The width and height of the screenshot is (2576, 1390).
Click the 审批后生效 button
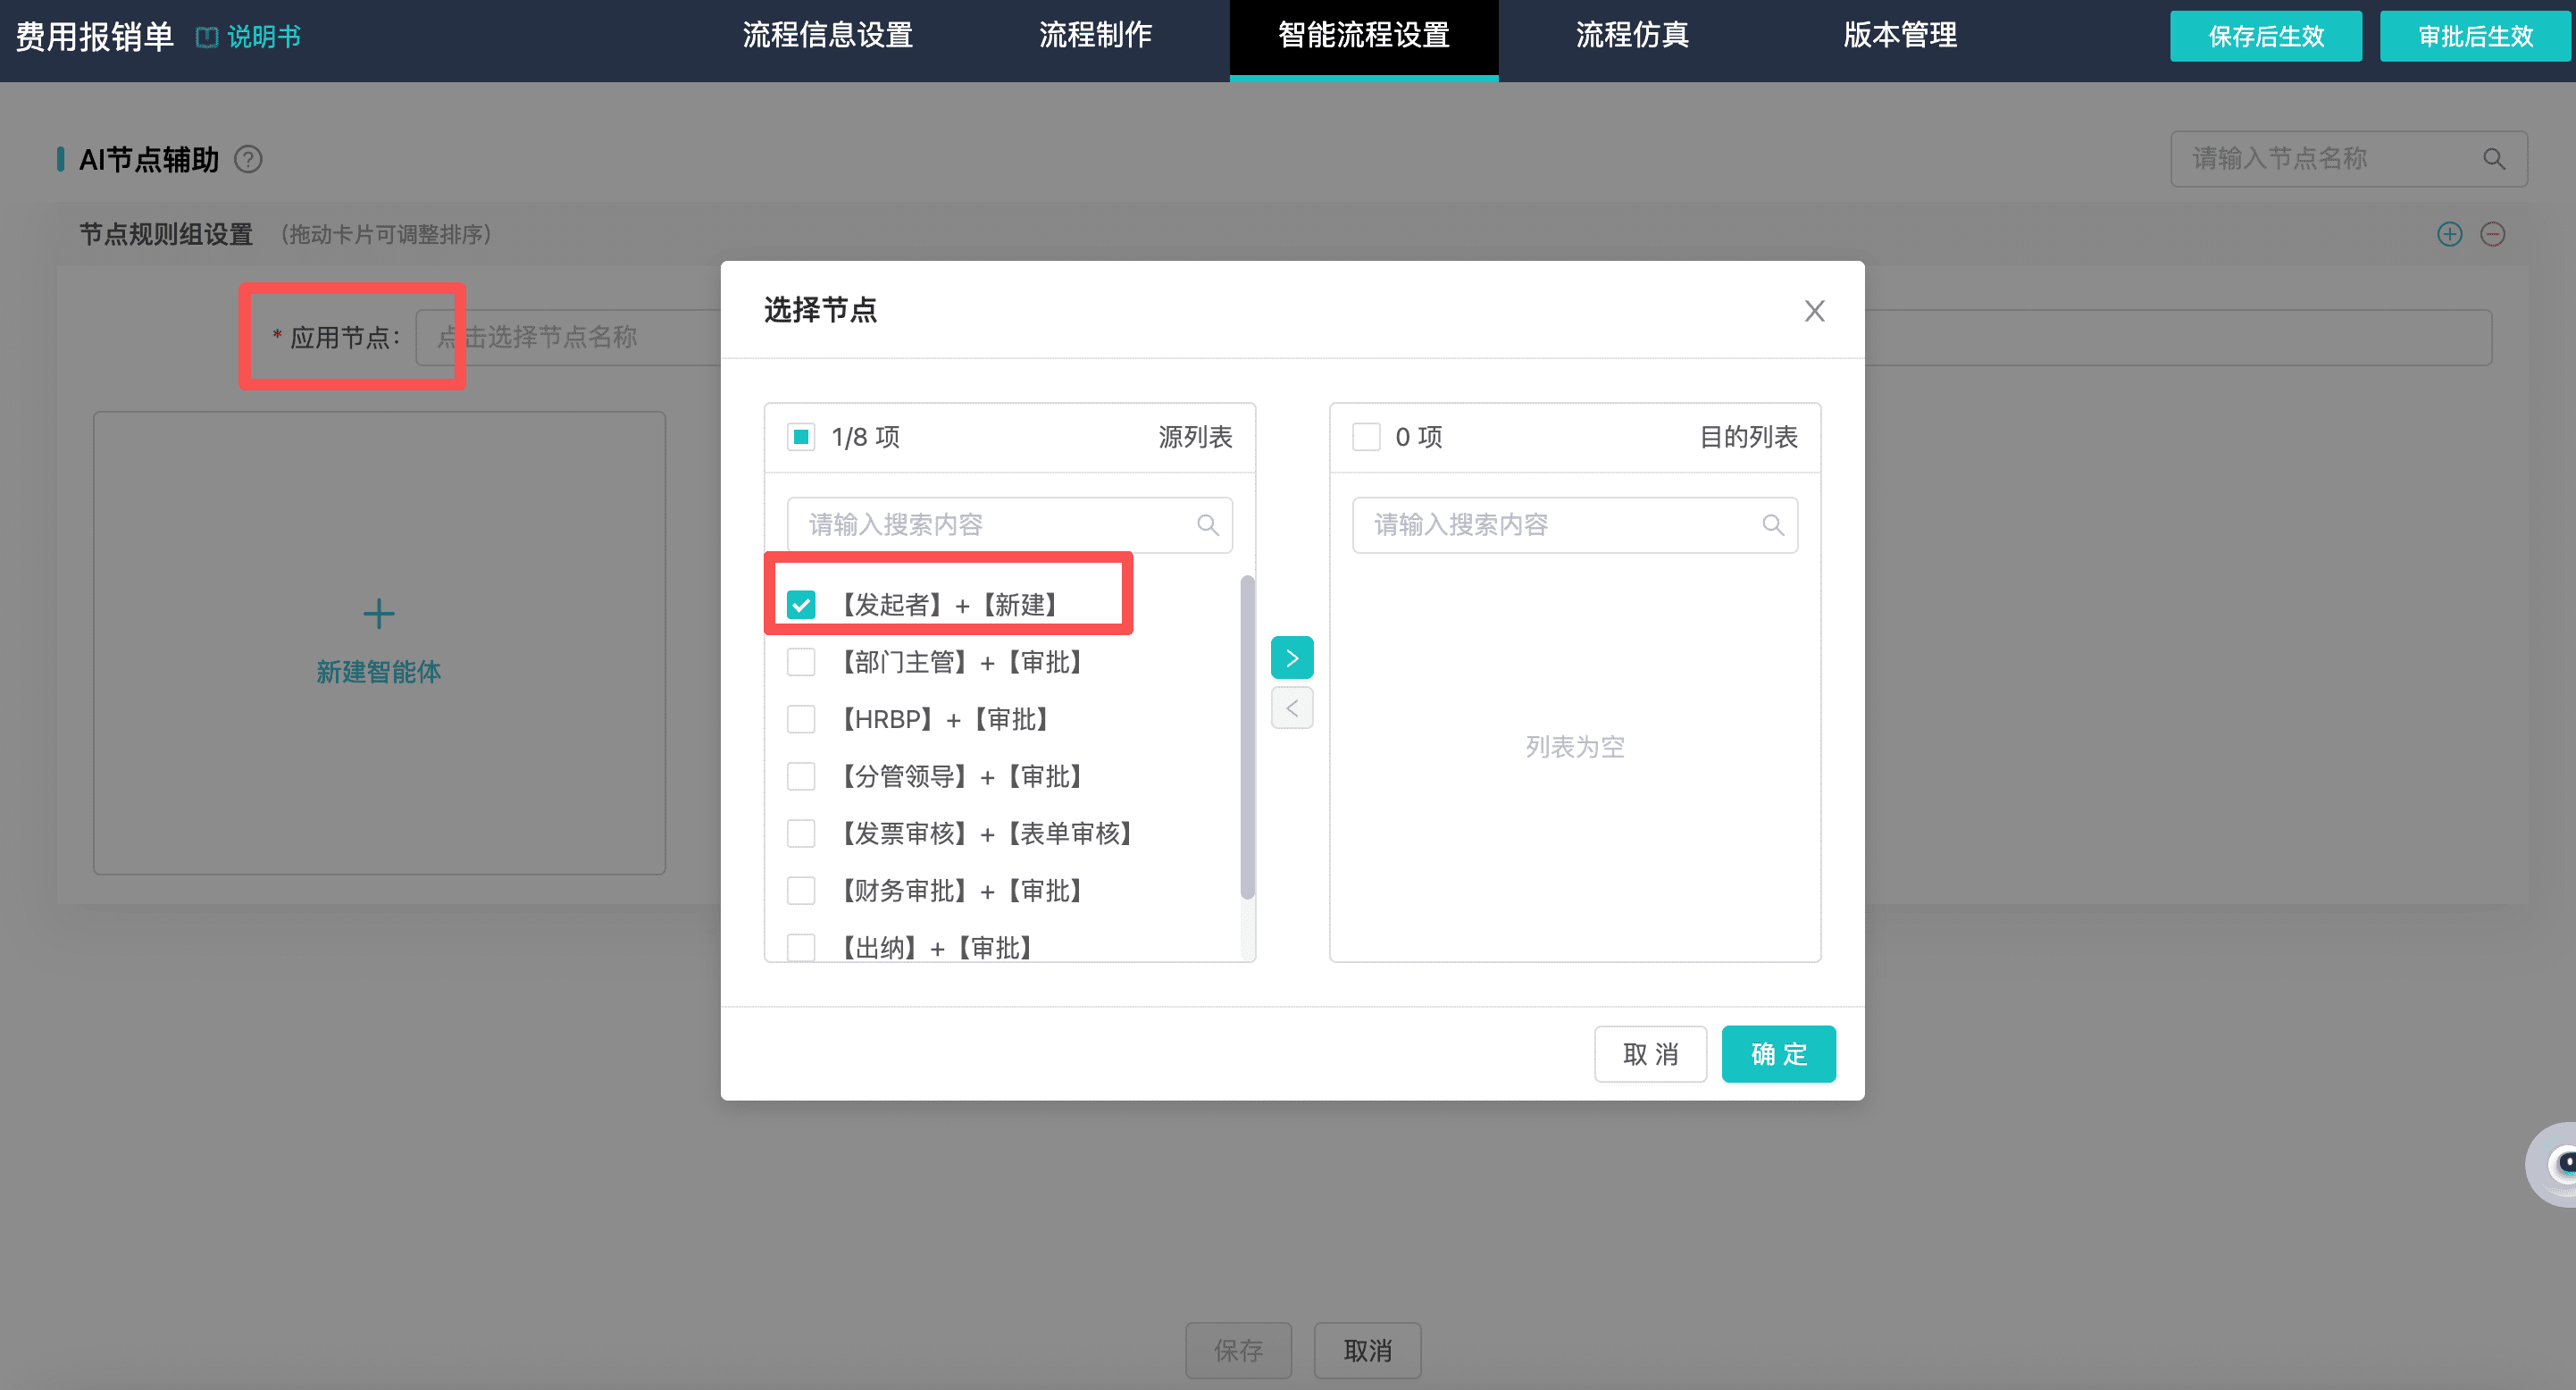pos(2475,36)
